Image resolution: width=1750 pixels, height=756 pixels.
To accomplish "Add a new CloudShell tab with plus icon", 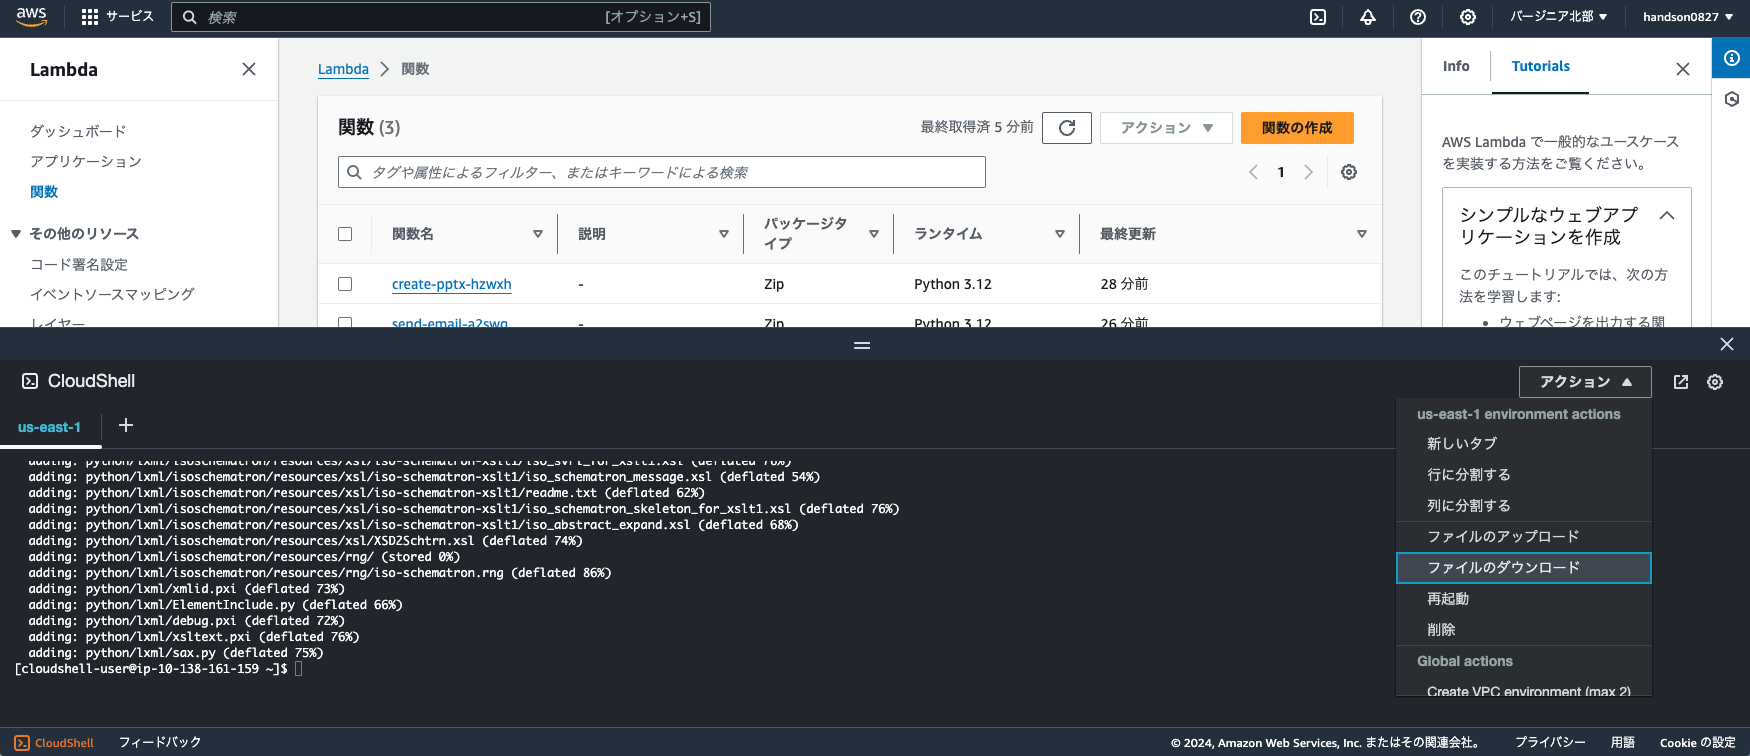I will point(126,425).
